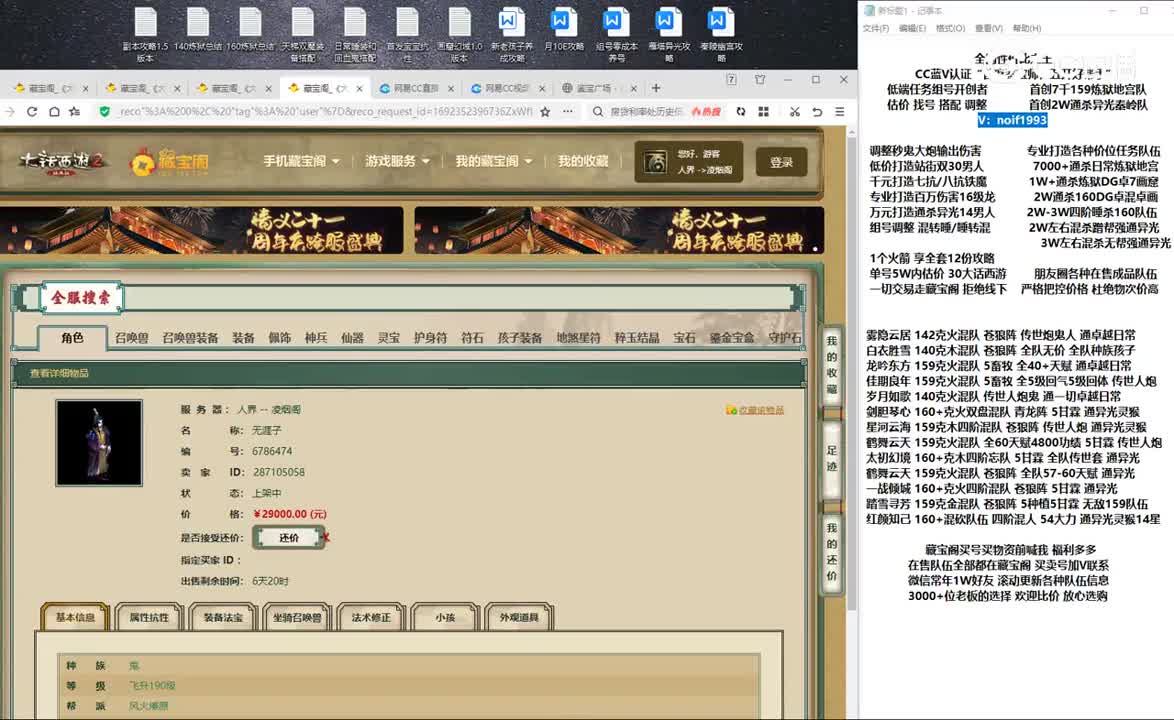Bookmark this page with the address bar star
Screen dimensions: 1174x720
545,112
